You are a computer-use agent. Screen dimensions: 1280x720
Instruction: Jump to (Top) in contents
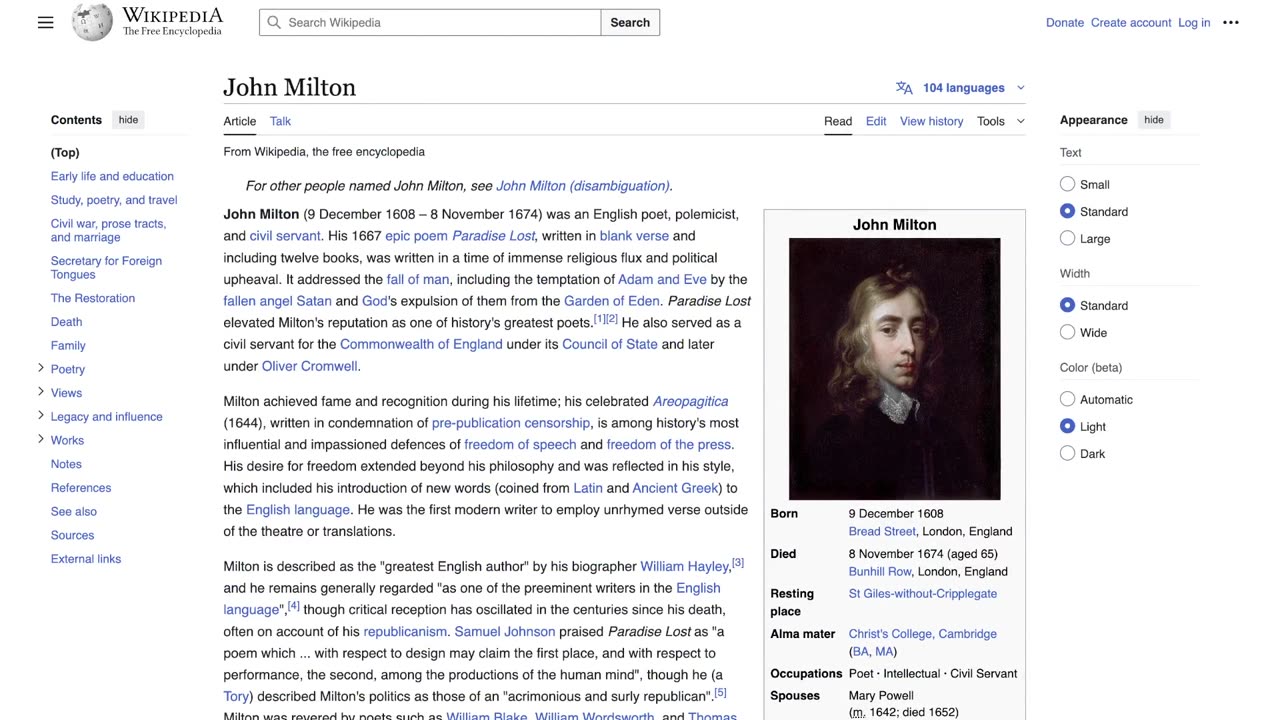pos(65,152)
